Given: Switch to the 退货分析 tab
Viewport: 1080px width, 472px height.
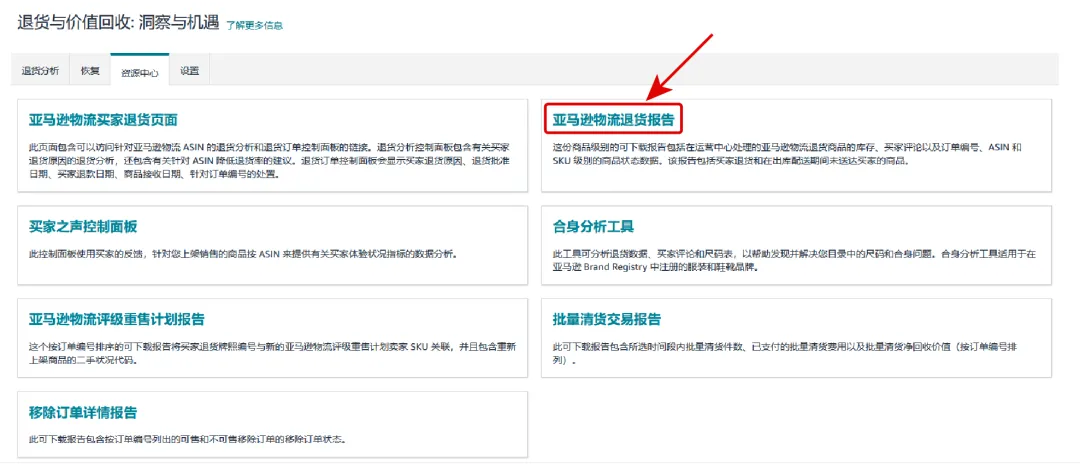Looking at the screenshot, I should tap(40, 70).
